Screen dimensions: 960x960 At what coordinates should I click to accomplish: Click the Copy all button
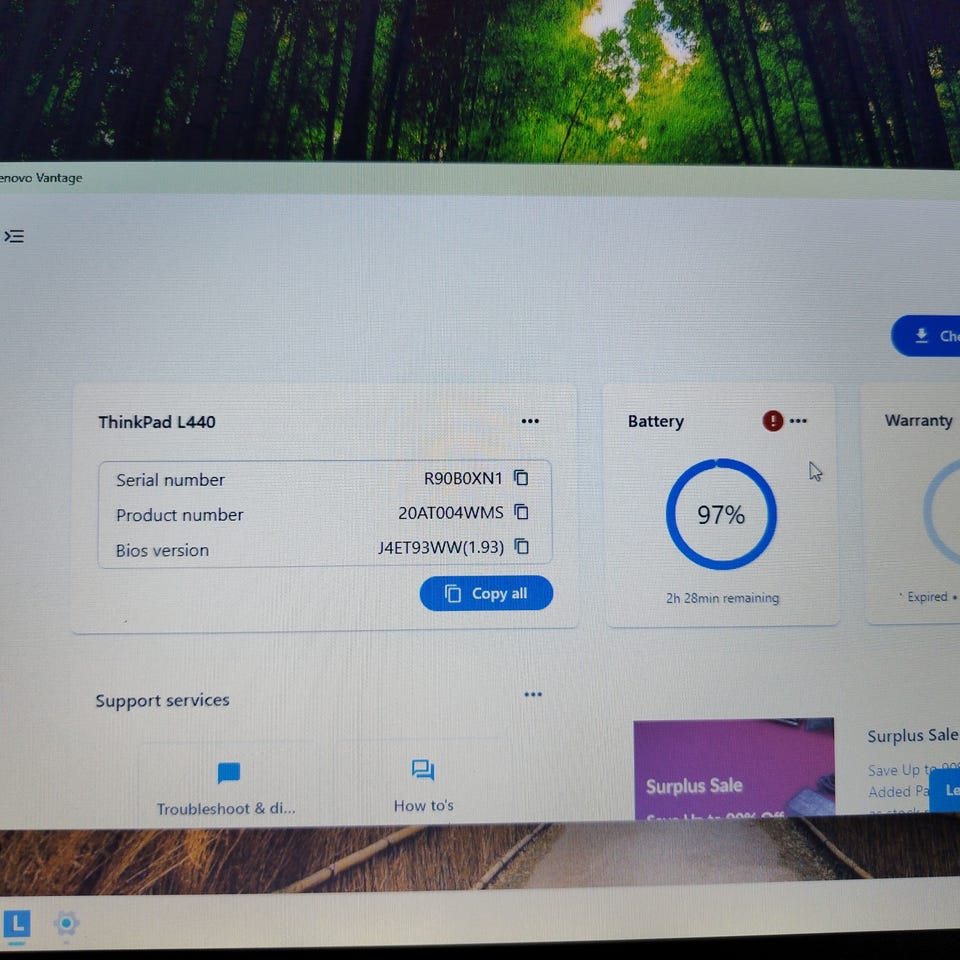tap(486, 593)
